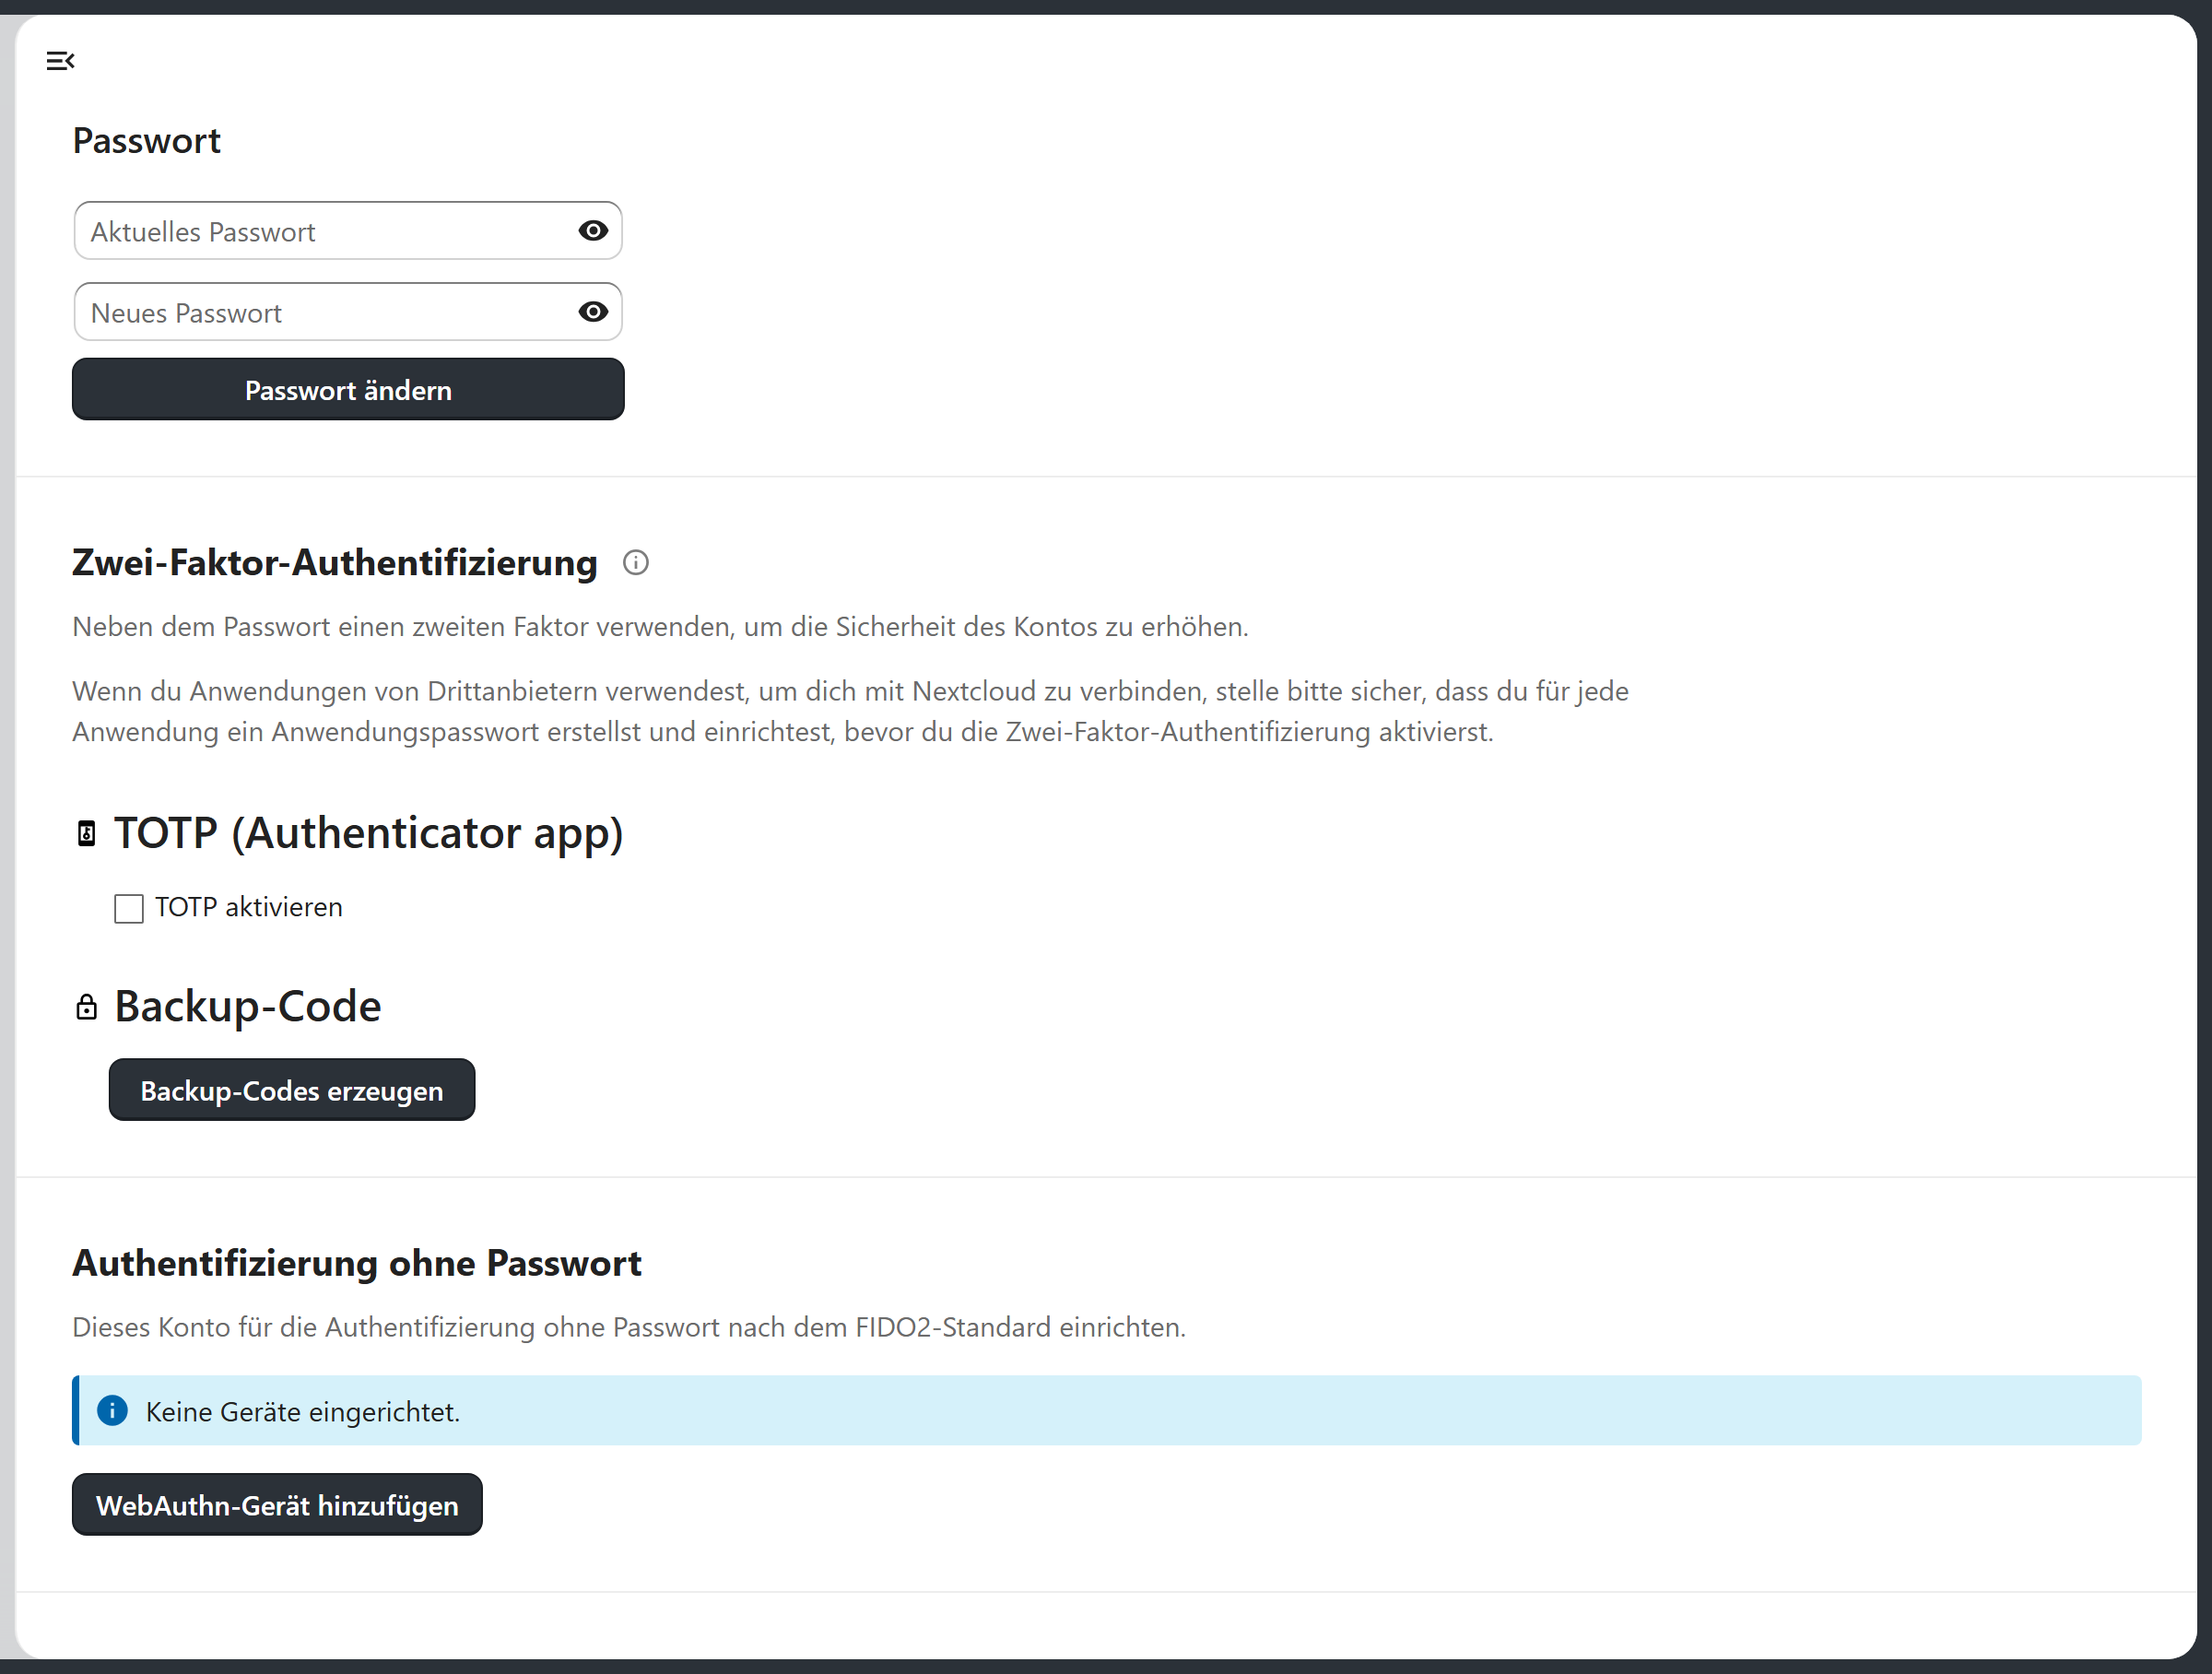Enable the TOTP aktivieren checkbox

coord(129,908)
